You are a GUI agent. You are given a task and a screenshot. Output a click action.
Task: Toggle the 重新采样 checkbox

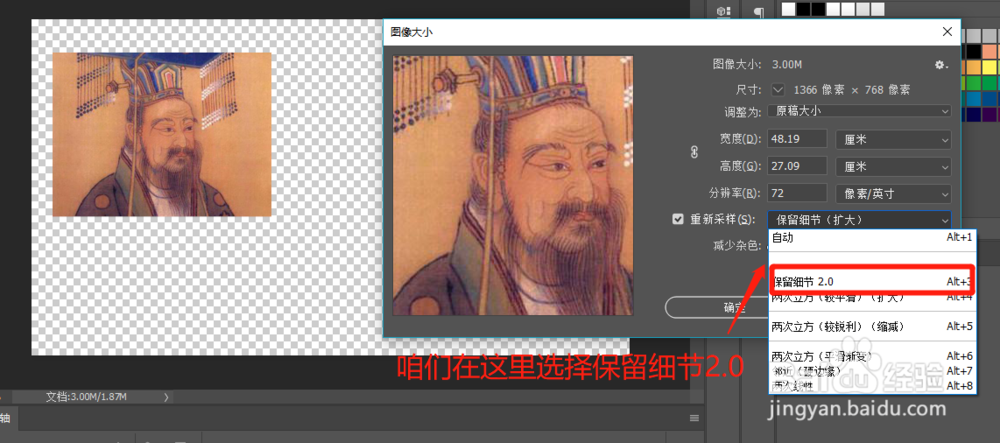coord(678,219)
